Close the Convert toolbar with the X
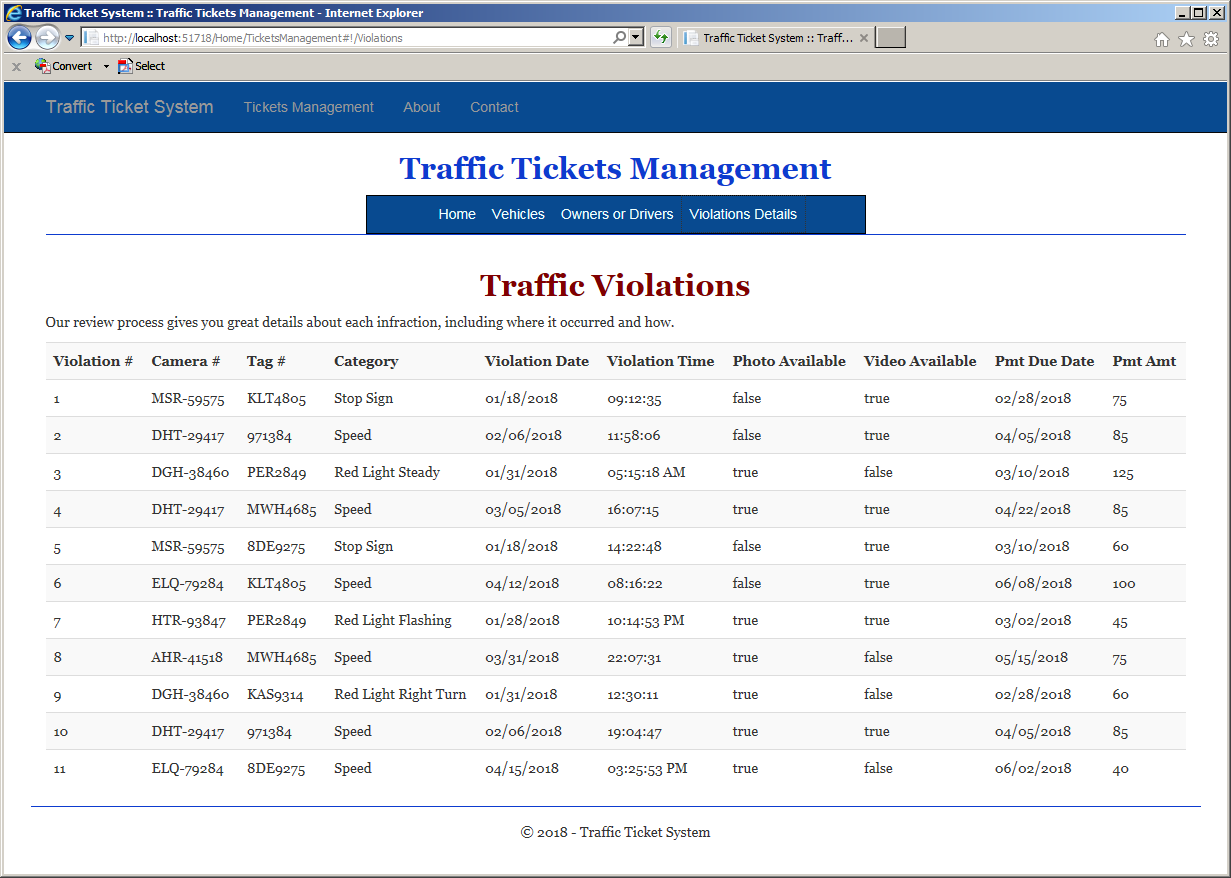 click(16, 67)
